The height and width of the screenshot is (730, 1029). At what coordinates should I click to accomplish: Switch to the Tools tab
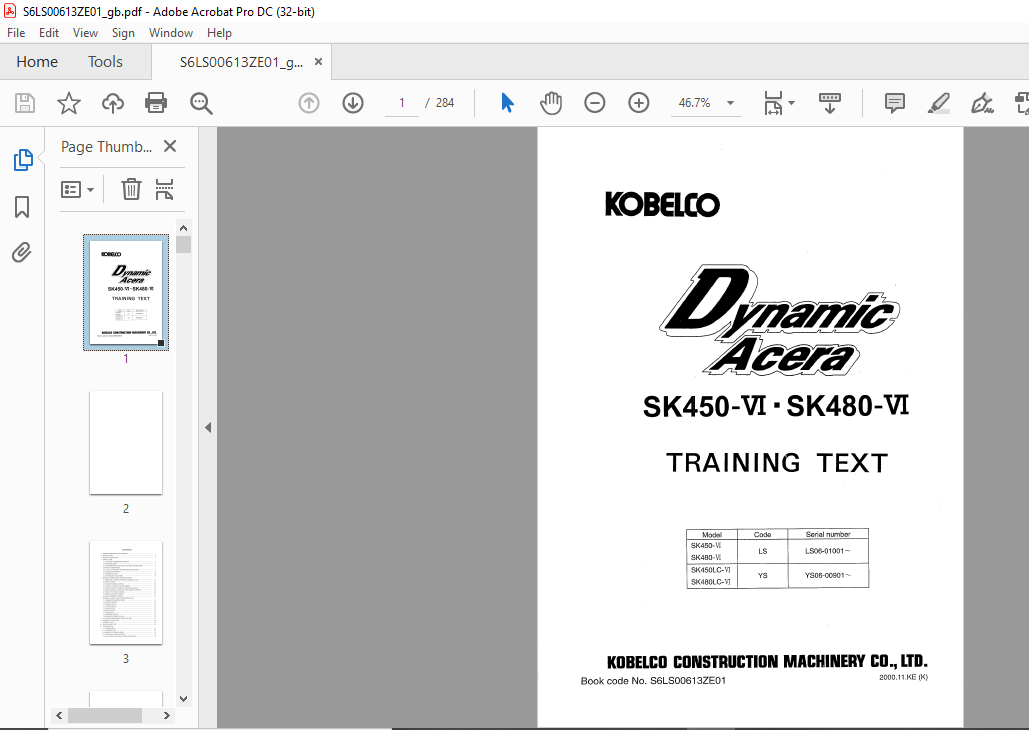(x=105, y=62)
